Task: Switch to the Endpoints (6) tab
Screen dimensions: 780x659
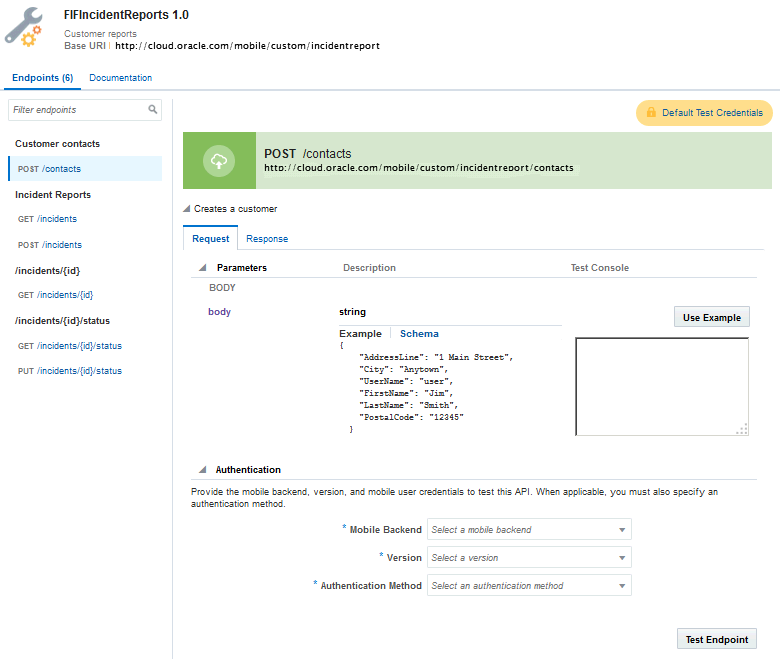Action: coord(43,78)
